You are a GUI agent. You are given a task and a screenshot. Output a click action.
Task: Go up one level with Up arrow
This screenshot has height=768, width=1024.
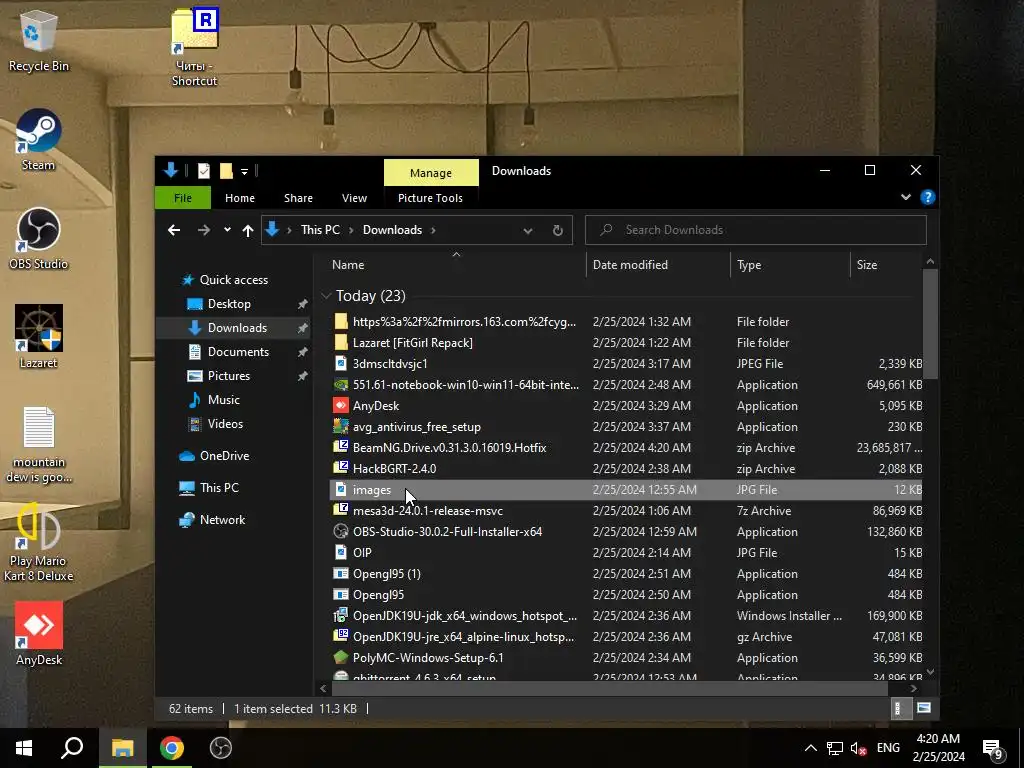point(248,230)
